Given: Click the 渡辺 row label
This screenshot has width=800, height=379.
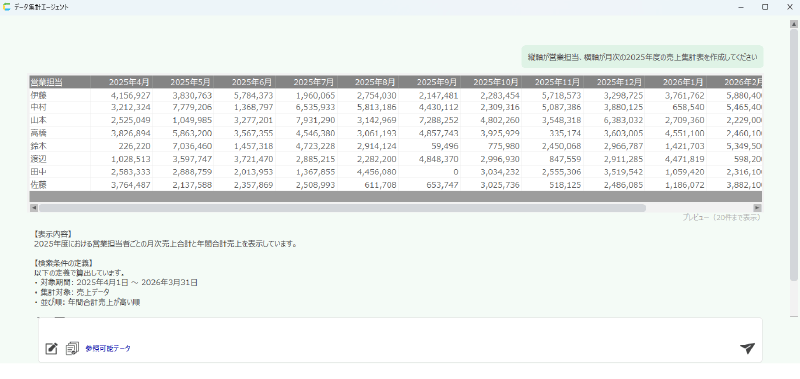Looking at the screenshot, I should point(39,159).
